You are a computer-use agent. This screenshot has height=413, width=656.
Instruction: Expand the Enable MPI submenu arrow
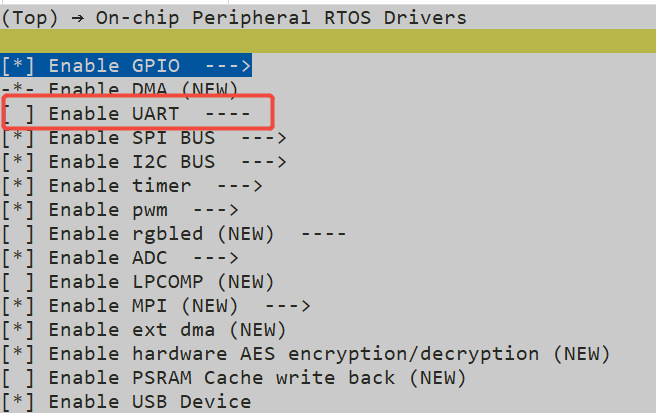pos(286,306)
